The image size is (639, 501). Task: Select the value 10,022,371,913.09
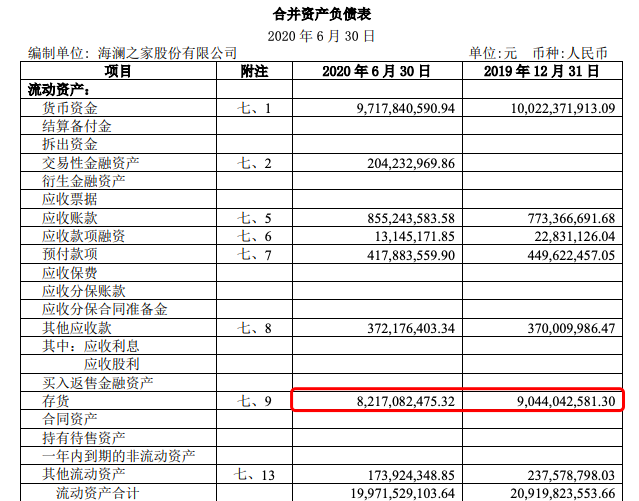(563, 108)
